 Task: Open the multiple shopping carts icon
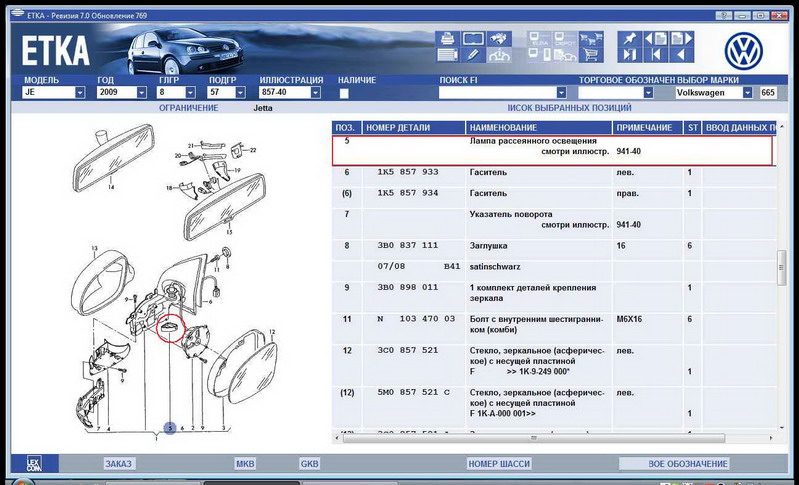pos(591,39)
